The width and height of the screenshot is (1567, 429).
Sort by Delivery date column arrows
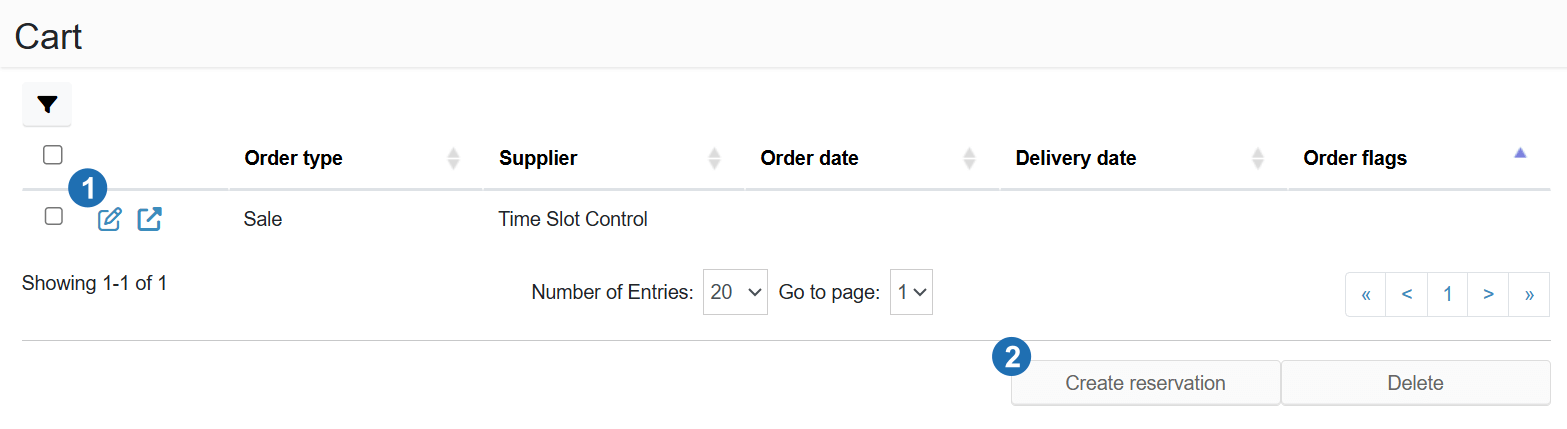[1258, 158]
